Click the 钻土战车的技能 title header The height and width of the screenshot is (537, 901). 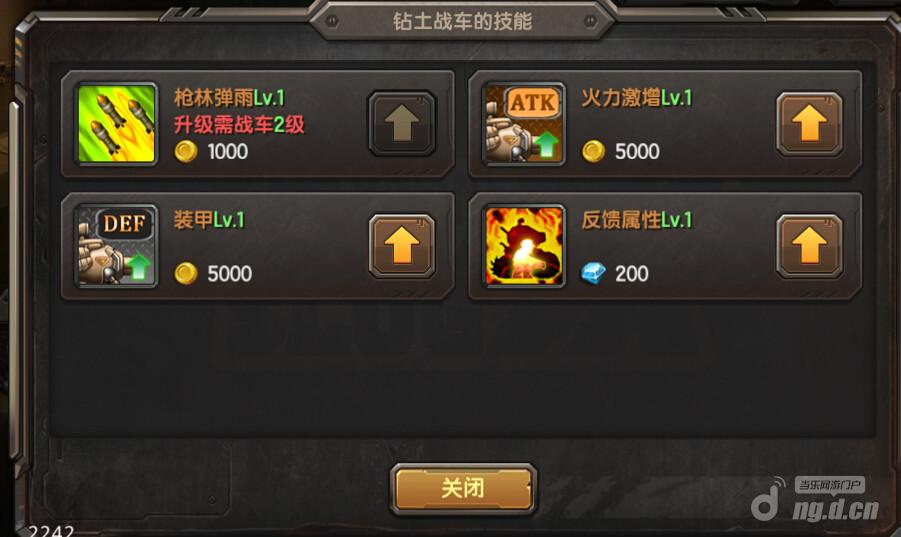[462, 21]
